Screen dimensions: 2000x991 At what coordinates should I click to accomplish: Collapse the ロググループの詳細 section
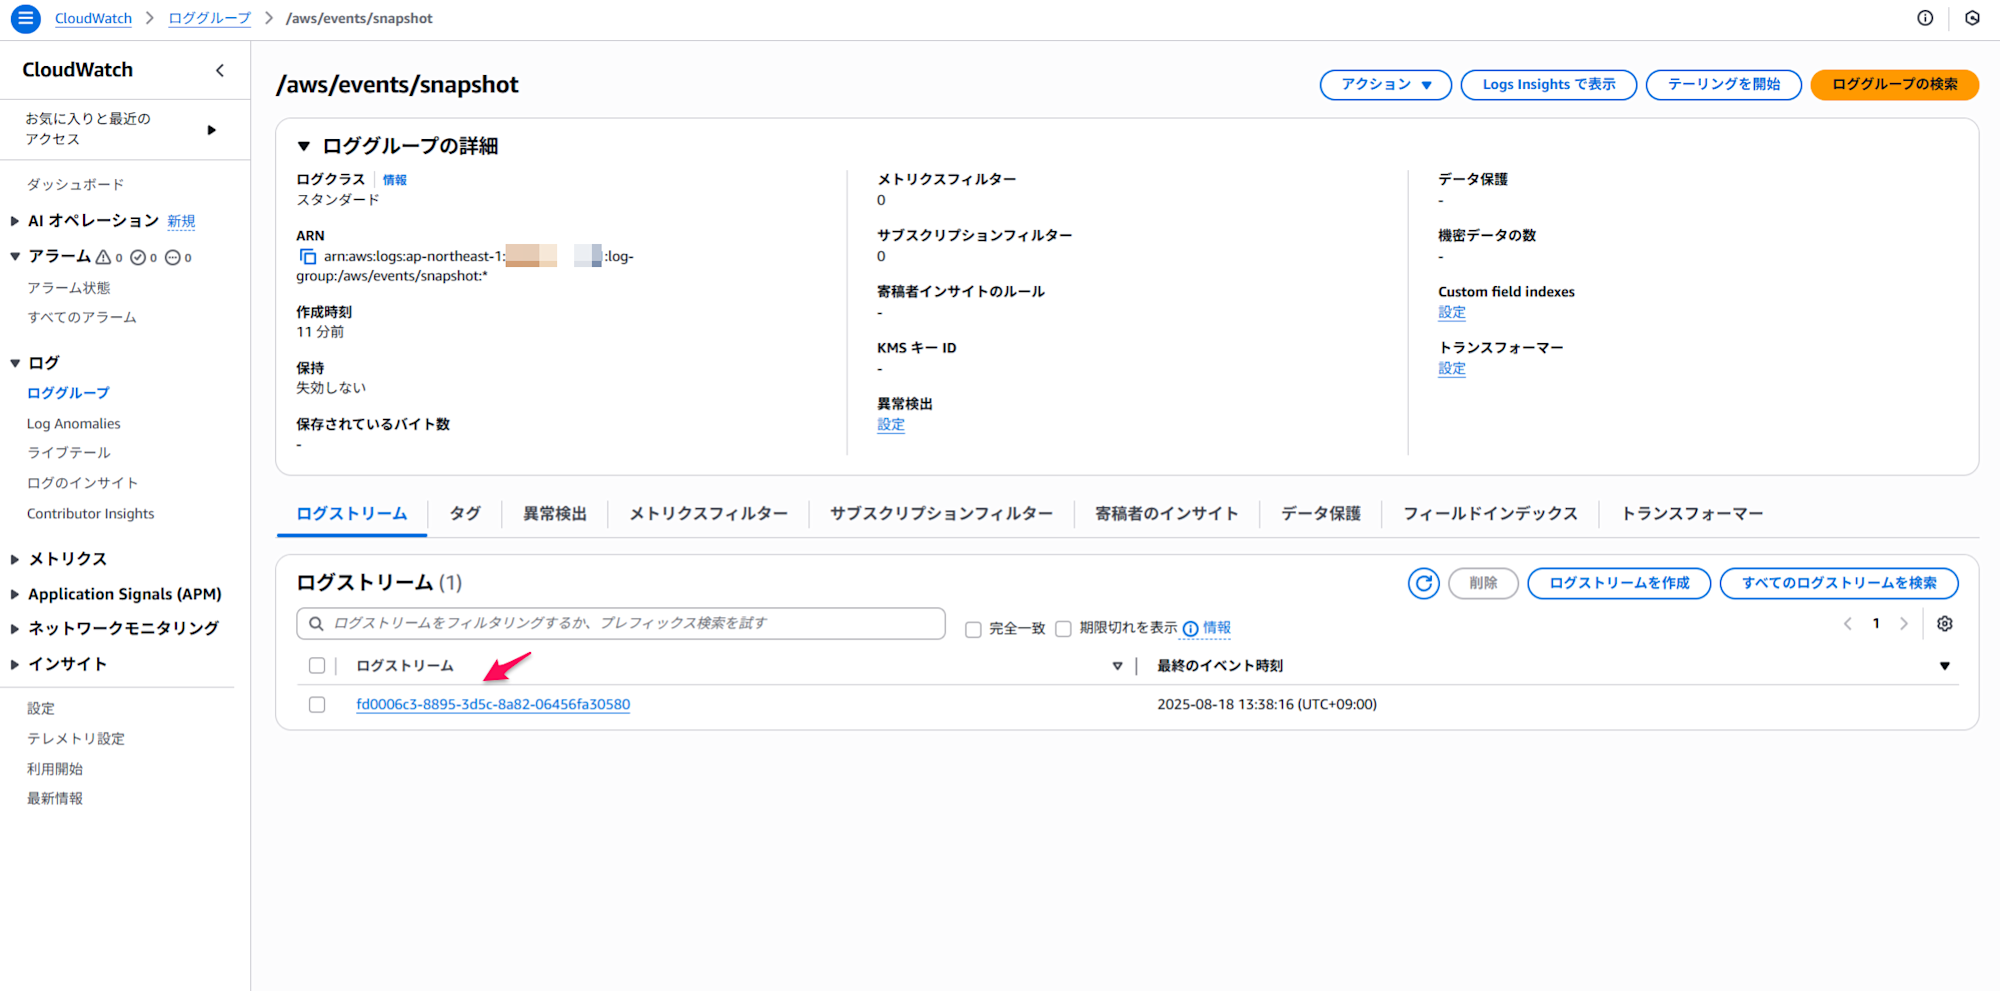point(304,146)
